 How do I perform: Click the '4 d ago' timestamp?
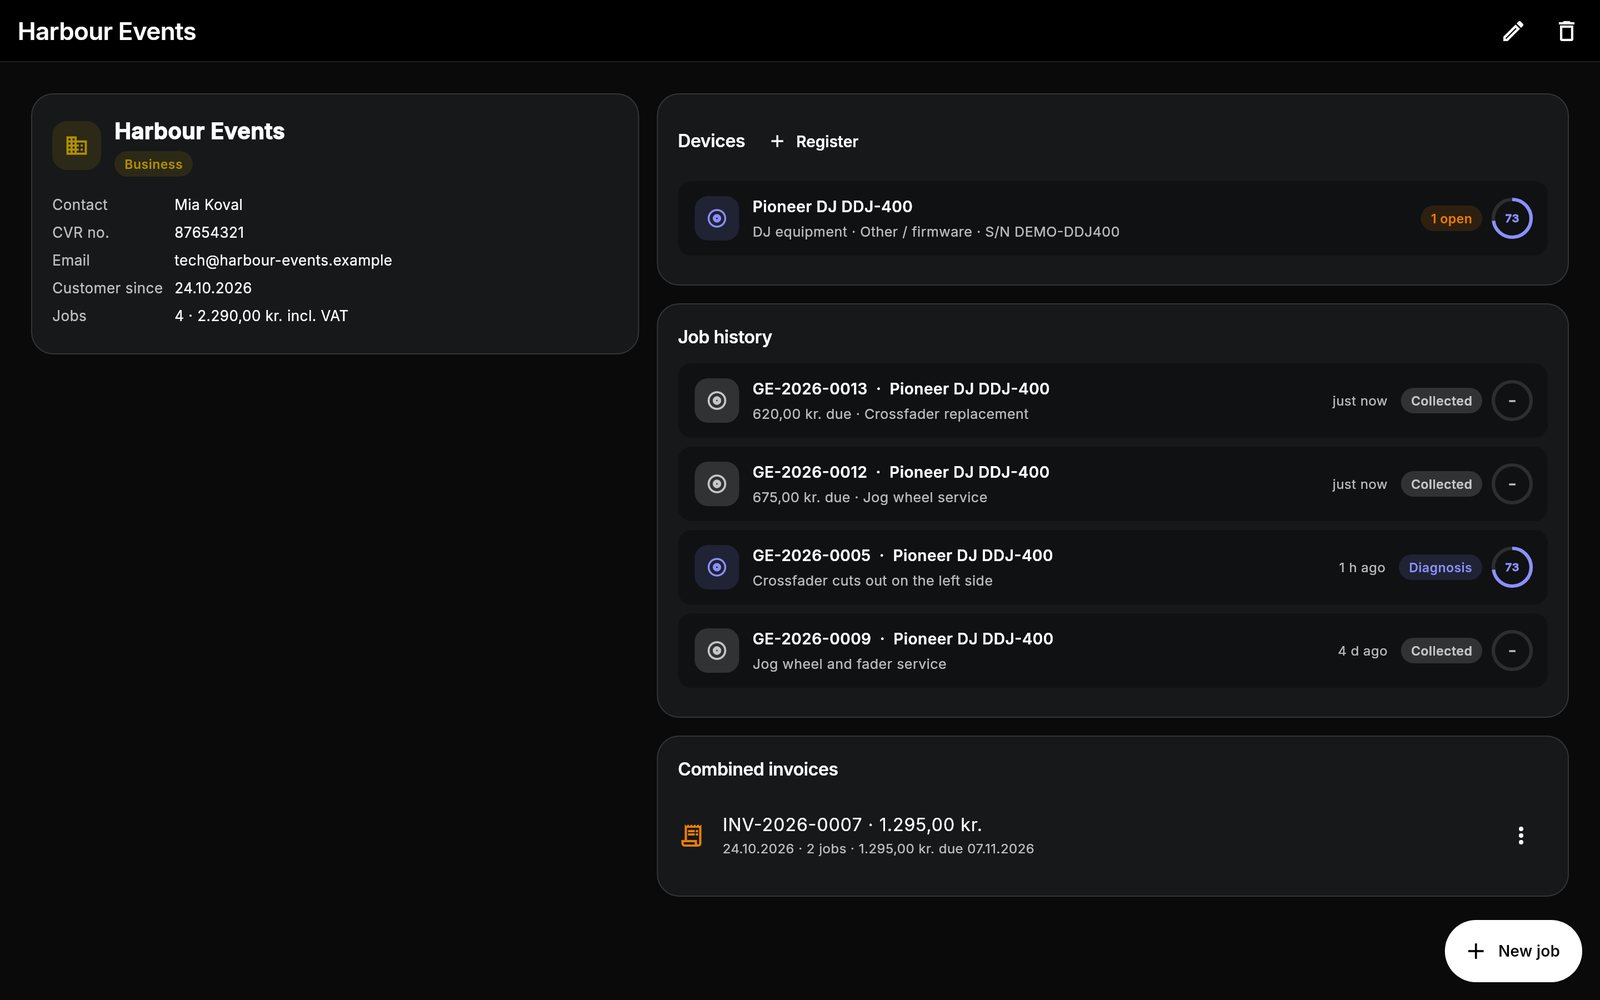1362,651
